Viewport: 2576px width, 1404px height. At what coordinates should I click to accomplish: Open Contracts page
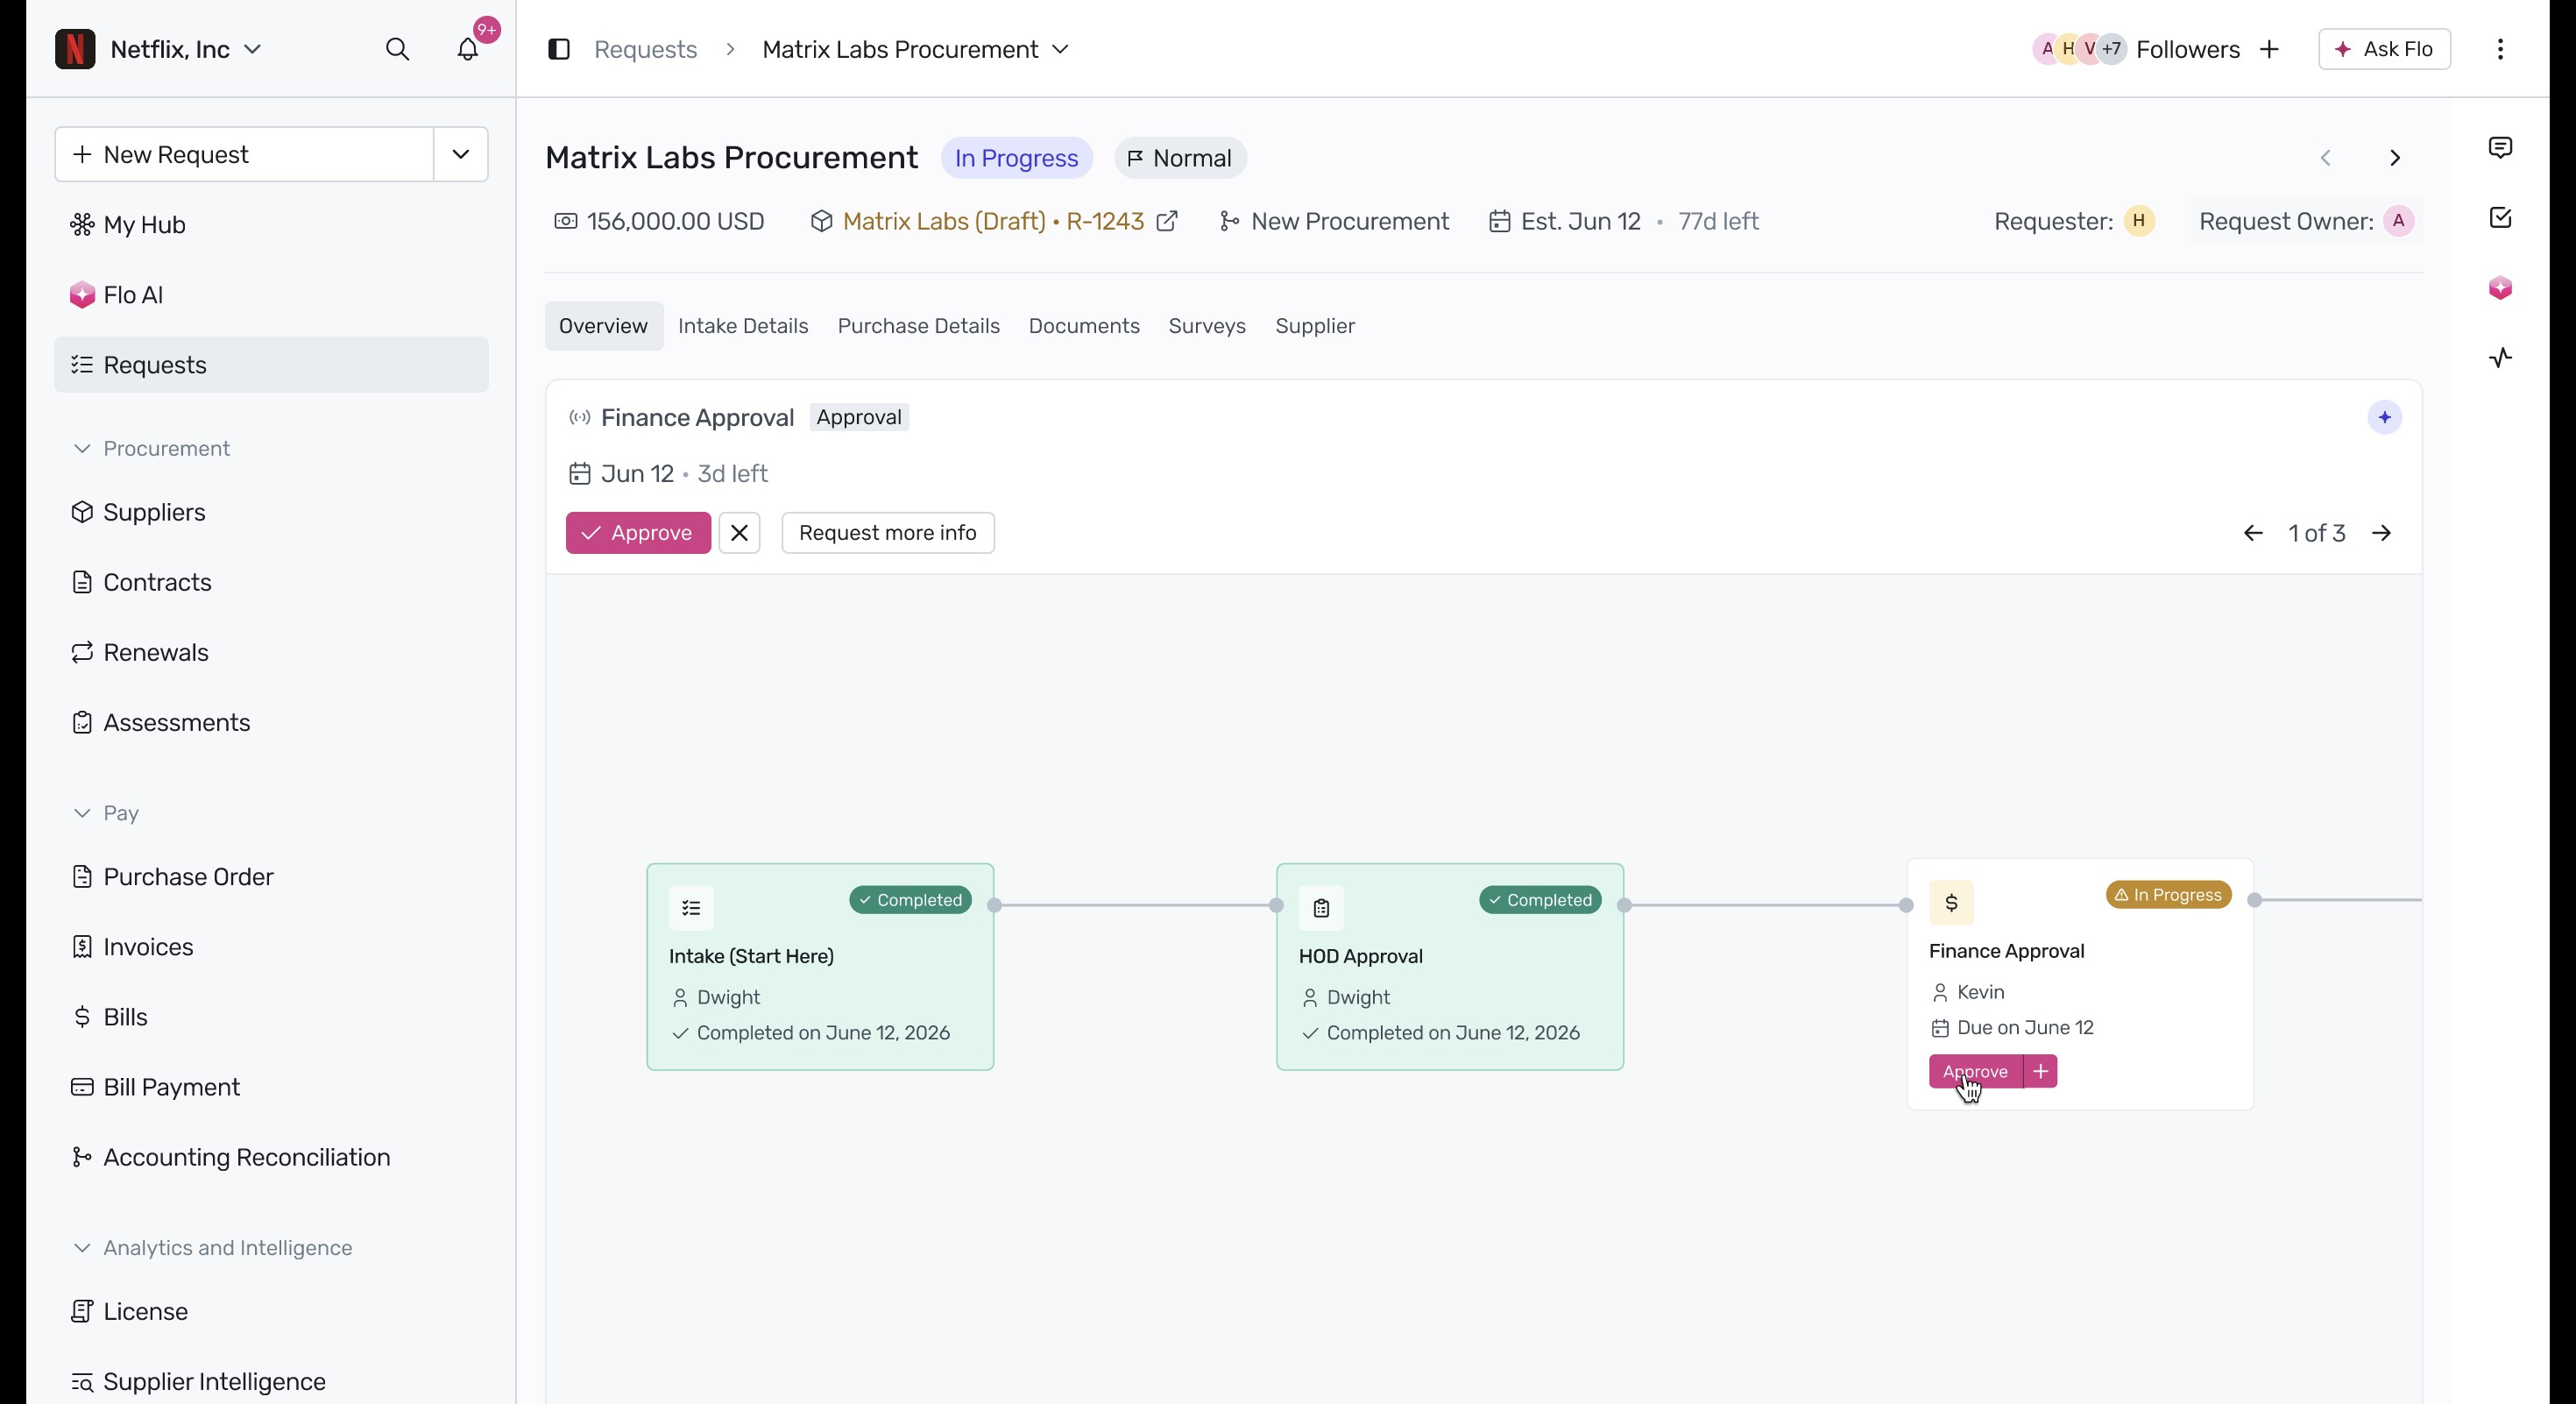271,582
